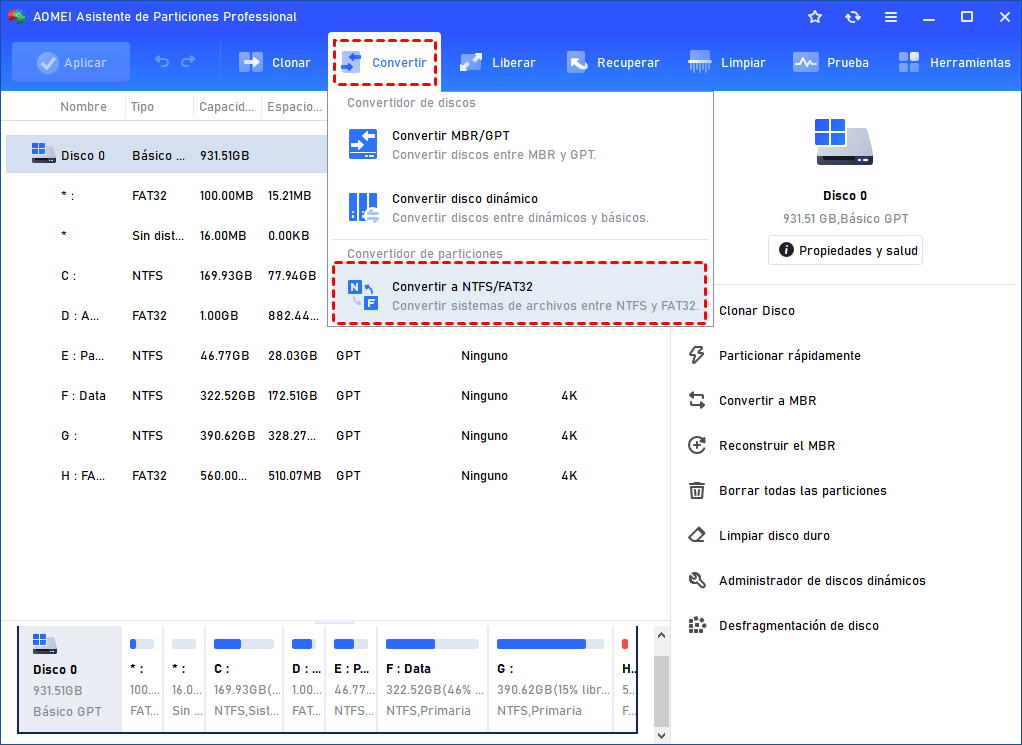Click the redo arrow icon
Image resolution: width=1022 pixels, height=745 pixels.
[188, 62]
